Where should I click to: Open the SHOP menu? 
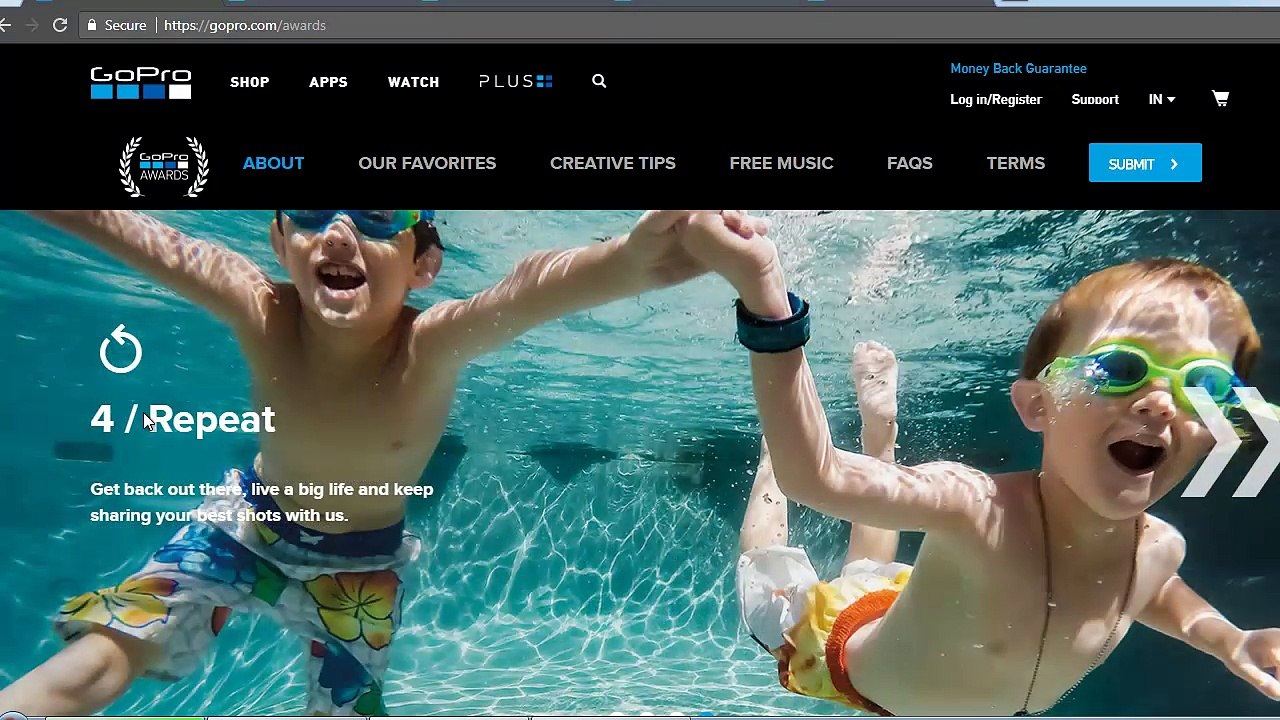(x=250, y=82)
